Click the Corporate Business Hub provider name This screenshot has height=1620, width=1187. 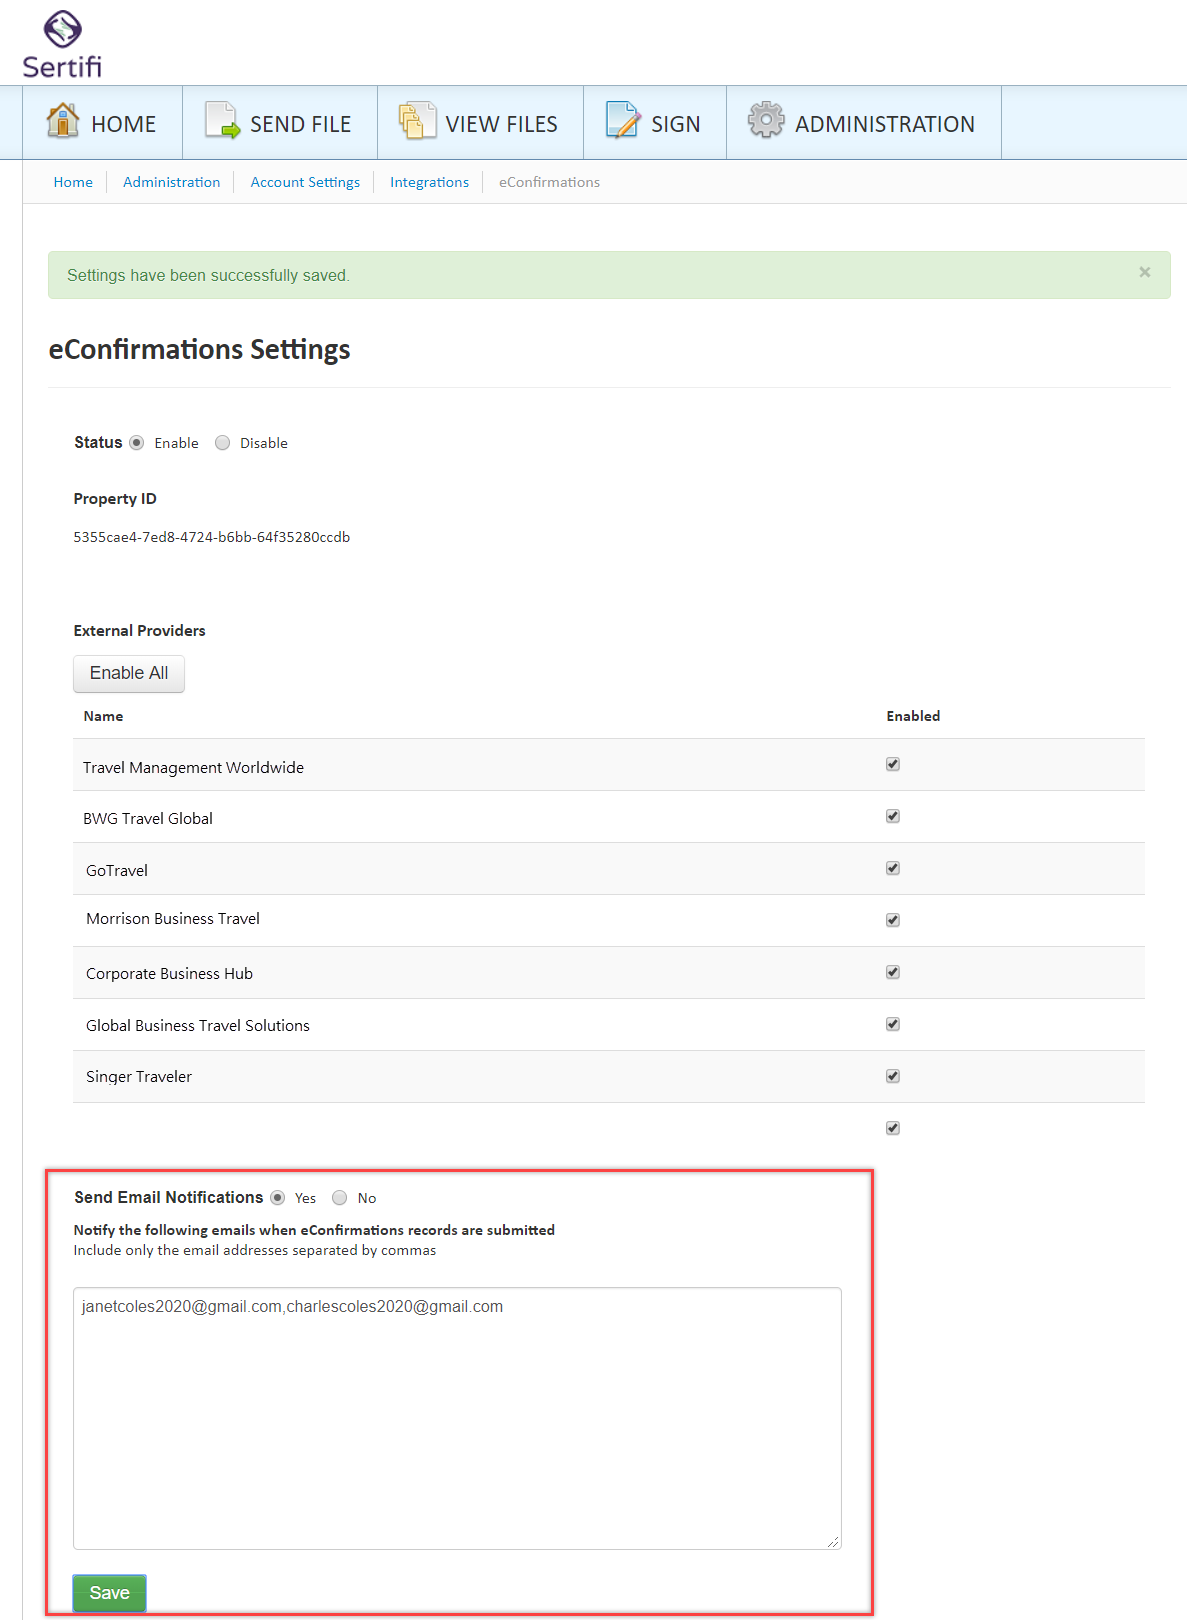169,973
